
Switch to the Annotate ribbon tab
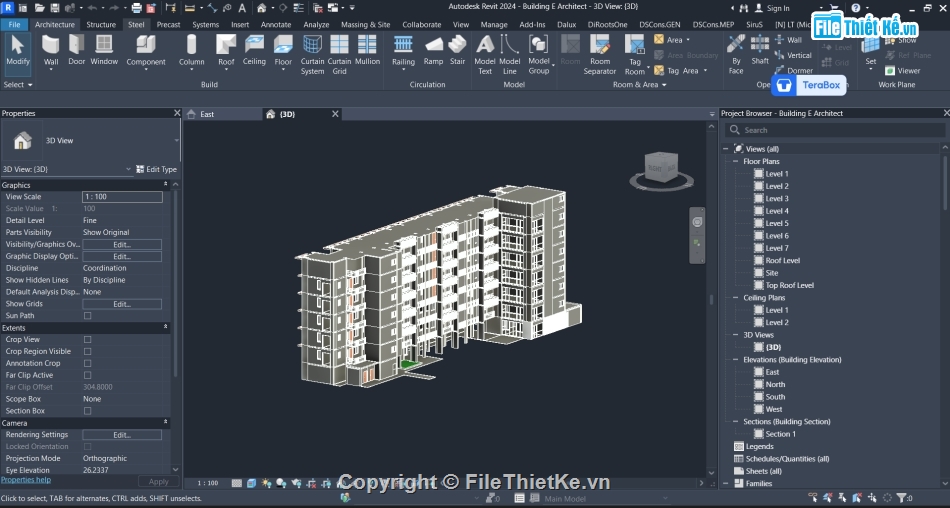pos(276,24)
